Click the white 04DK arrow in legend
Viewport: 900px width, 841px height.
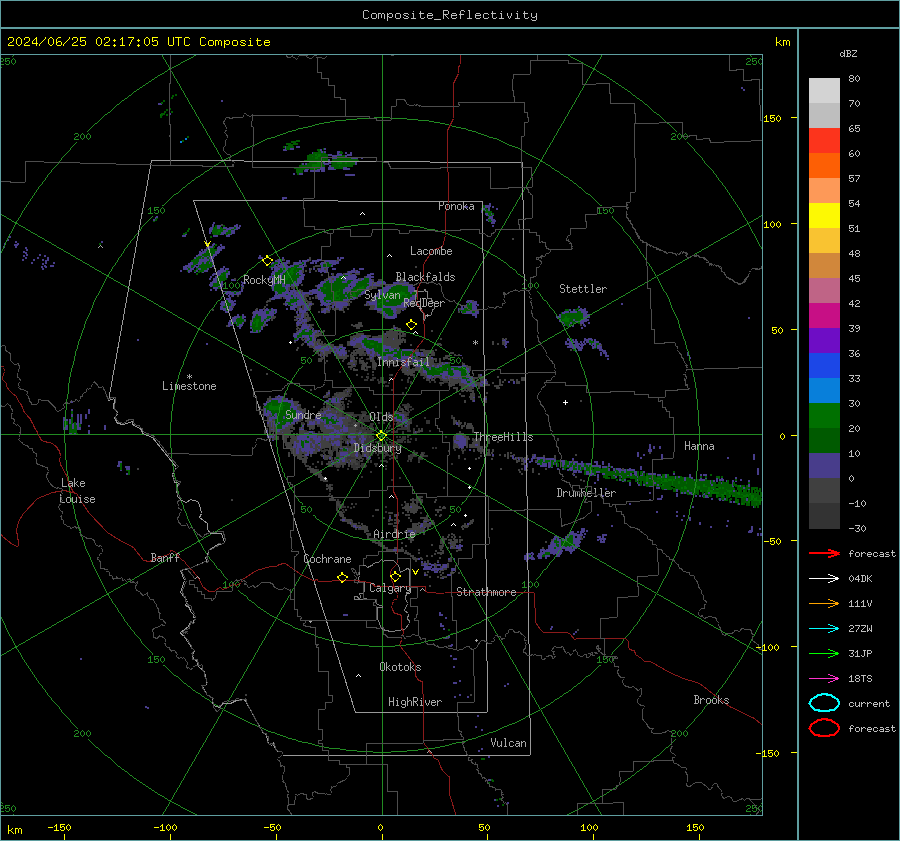(x=824, y=578)
